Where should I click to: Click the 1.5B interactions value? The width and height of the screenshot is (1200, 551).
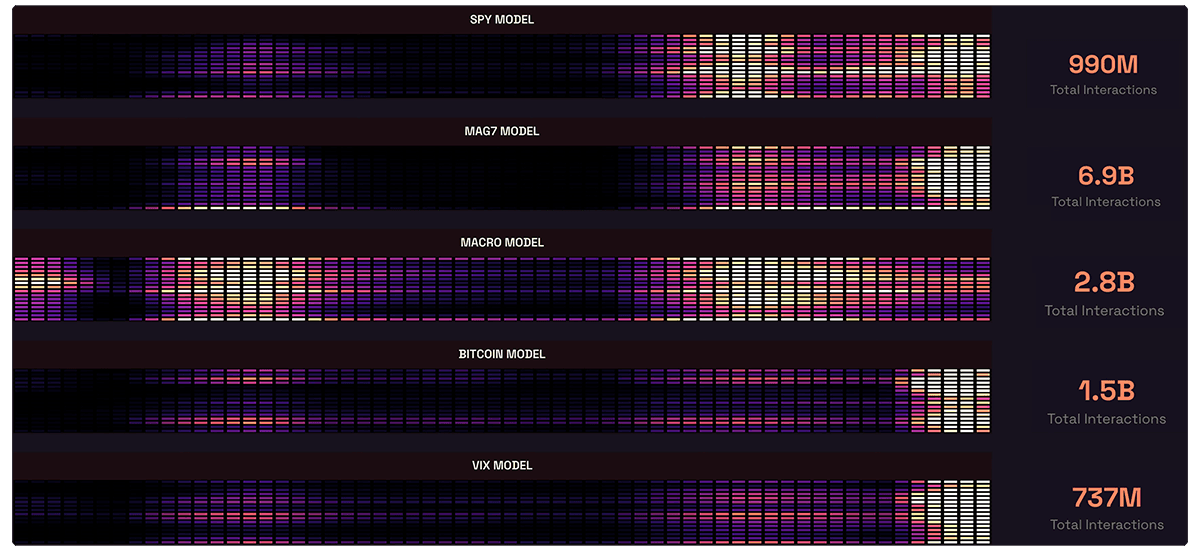pyautogui.click(x=1106, y=391)
